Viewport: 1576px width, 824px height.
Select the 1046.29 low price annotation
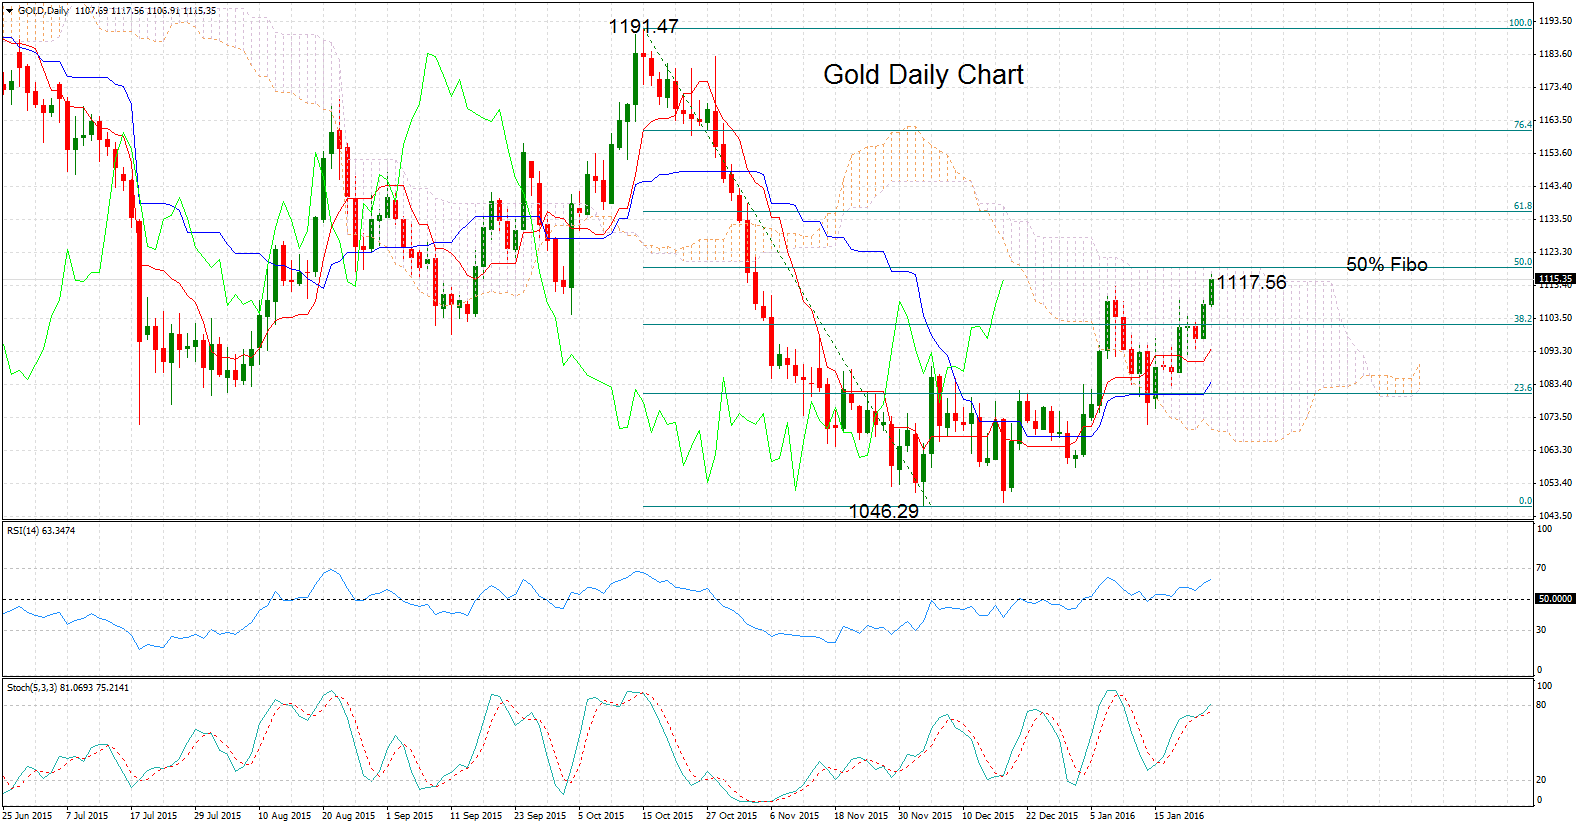pos(883,511)
